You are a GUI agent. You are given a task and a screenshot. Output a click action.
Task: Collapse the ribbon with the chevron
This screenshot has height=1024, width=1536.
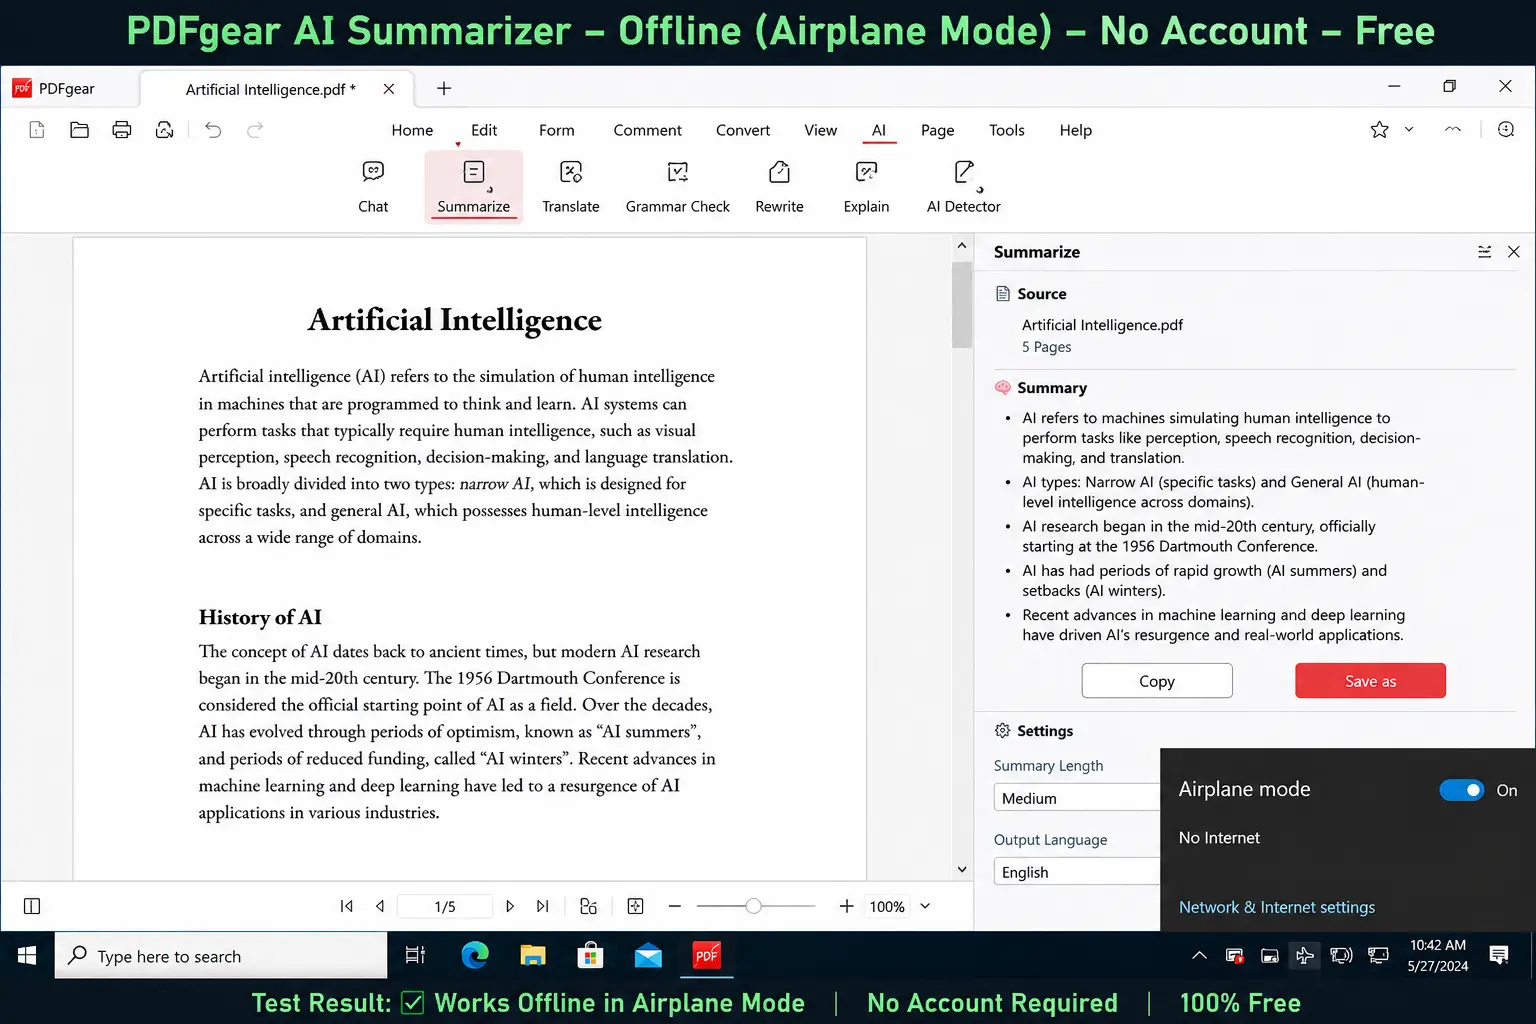[x=1453, y=129]
